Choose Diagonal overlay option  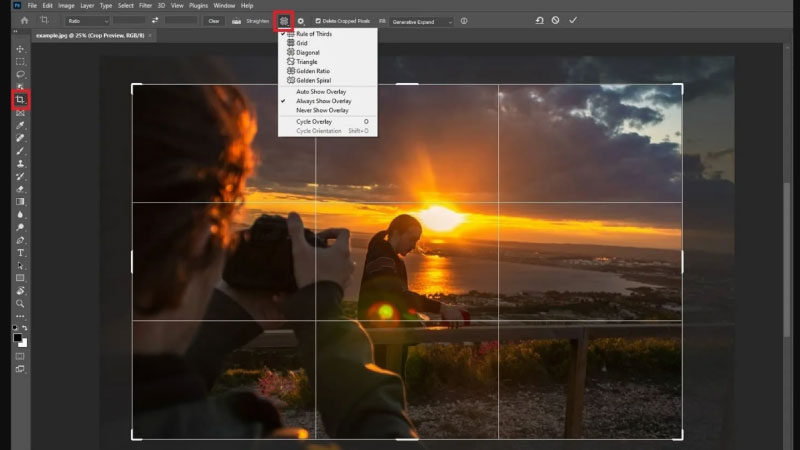coord(328,53)
